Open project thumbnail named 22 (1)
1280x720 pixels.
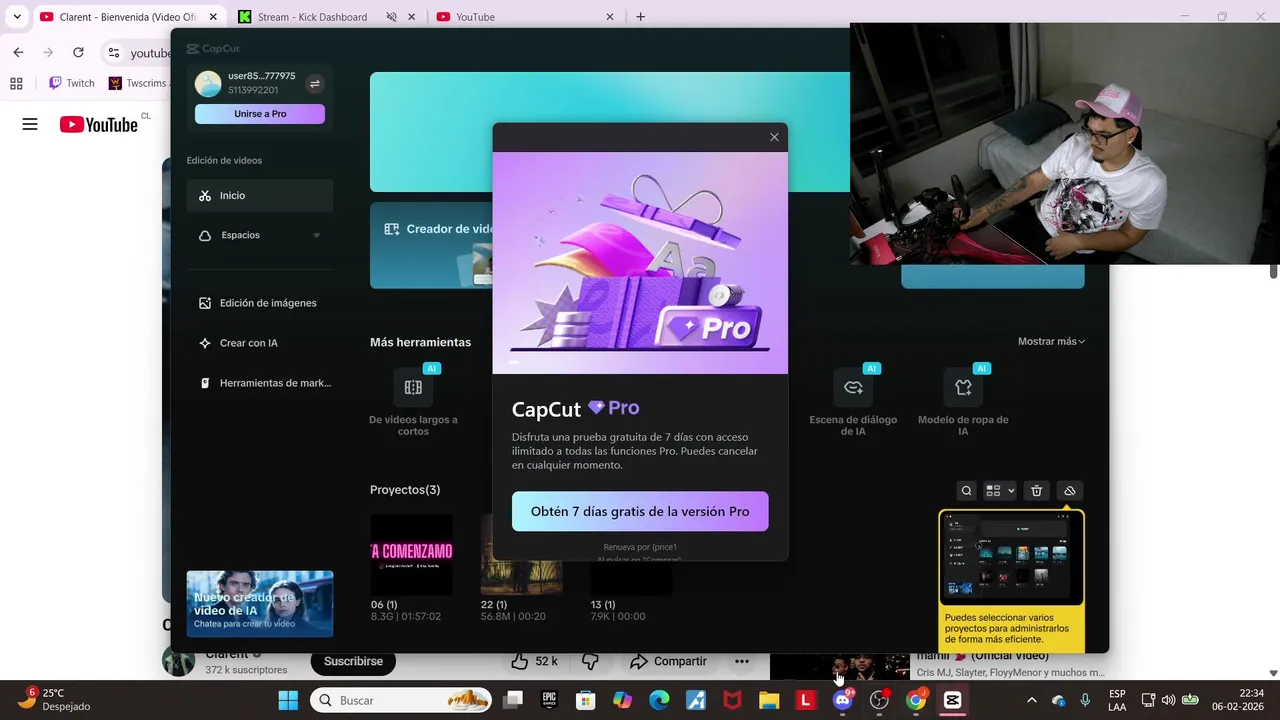click(x=521, y=555)
